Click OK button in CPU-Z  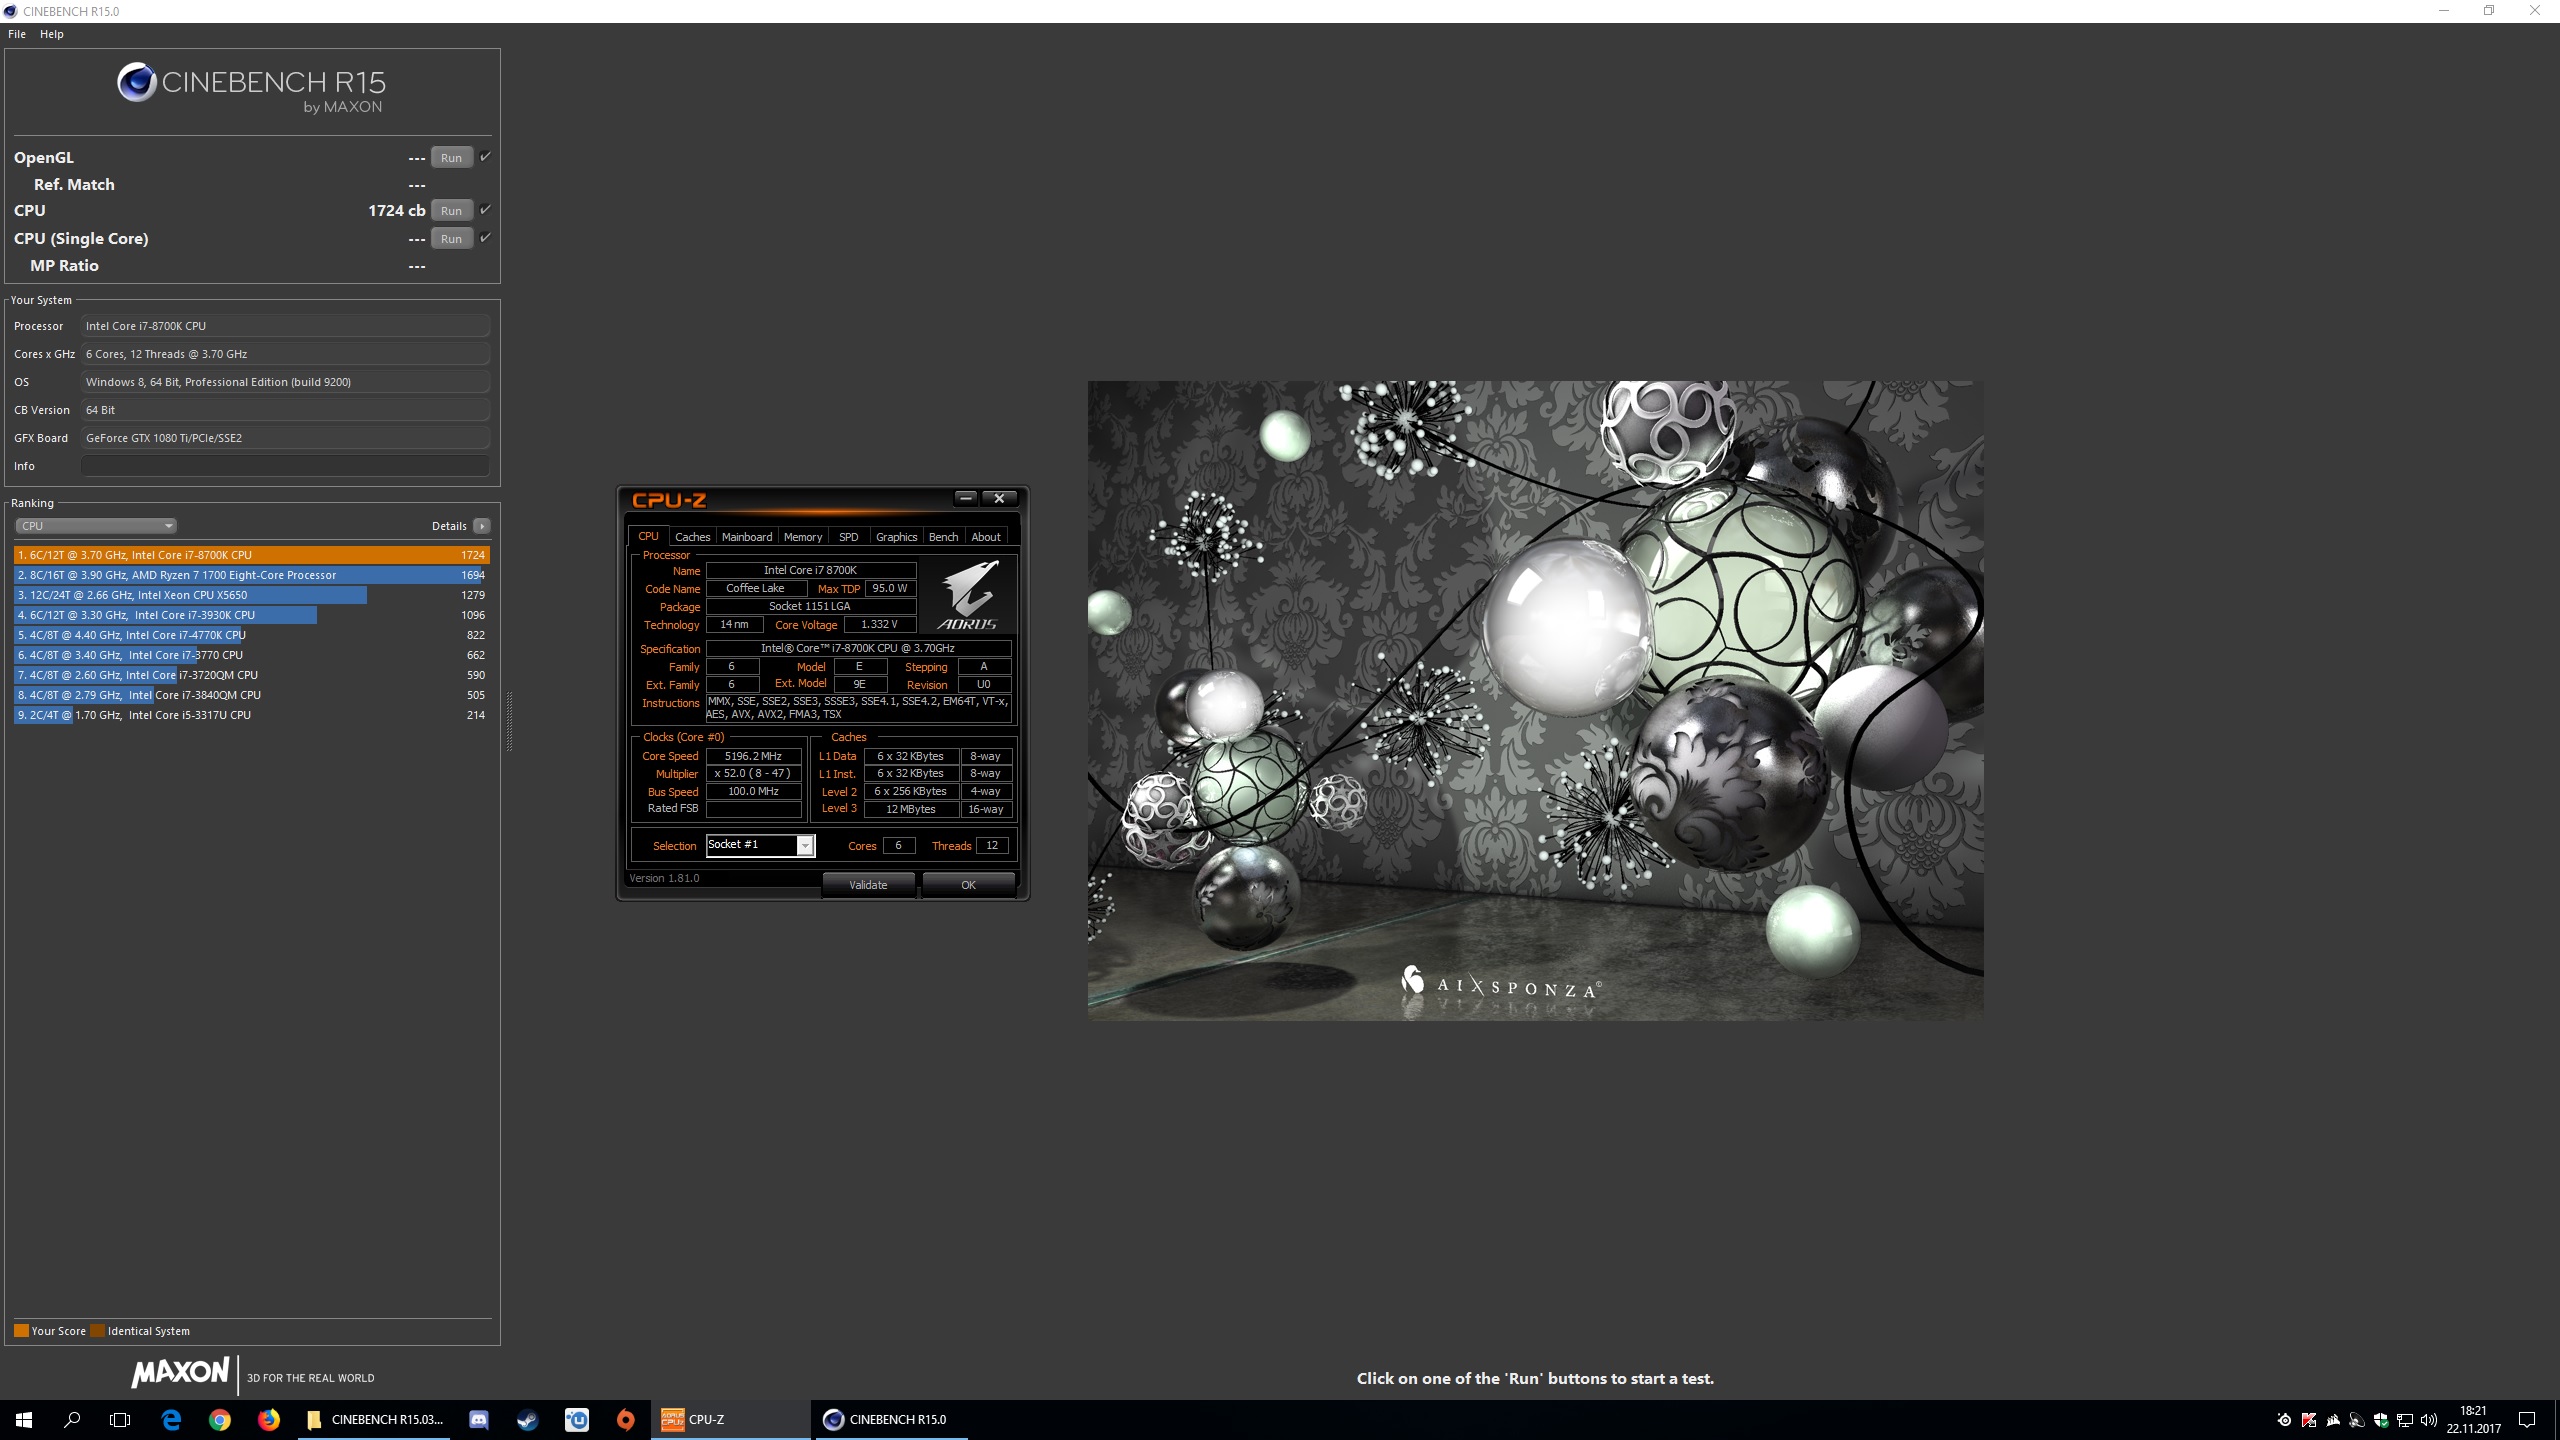tap(968, 885)
